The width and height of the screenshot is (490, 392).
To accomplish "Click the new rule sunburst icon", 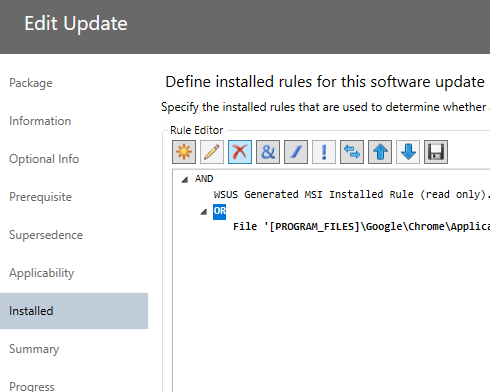I will [x=184, y=152].
